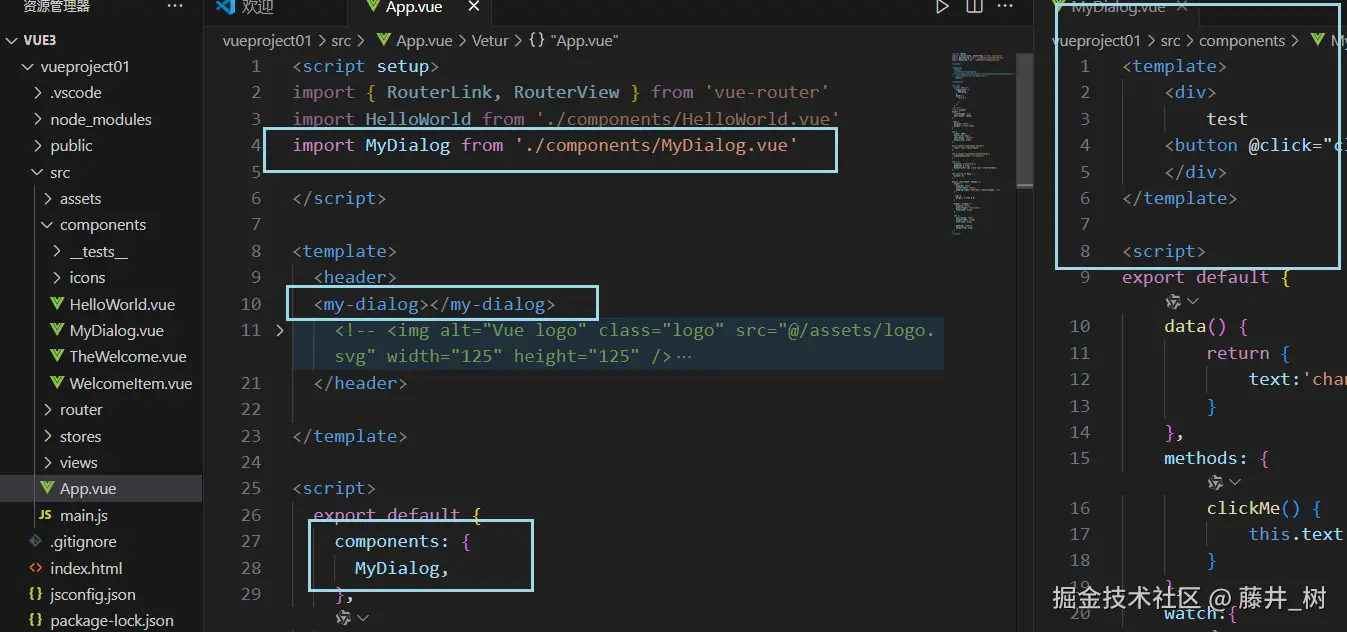Expand the views folder
Viewport: 1347px width, 632px height.
click(x=47, y=463)
